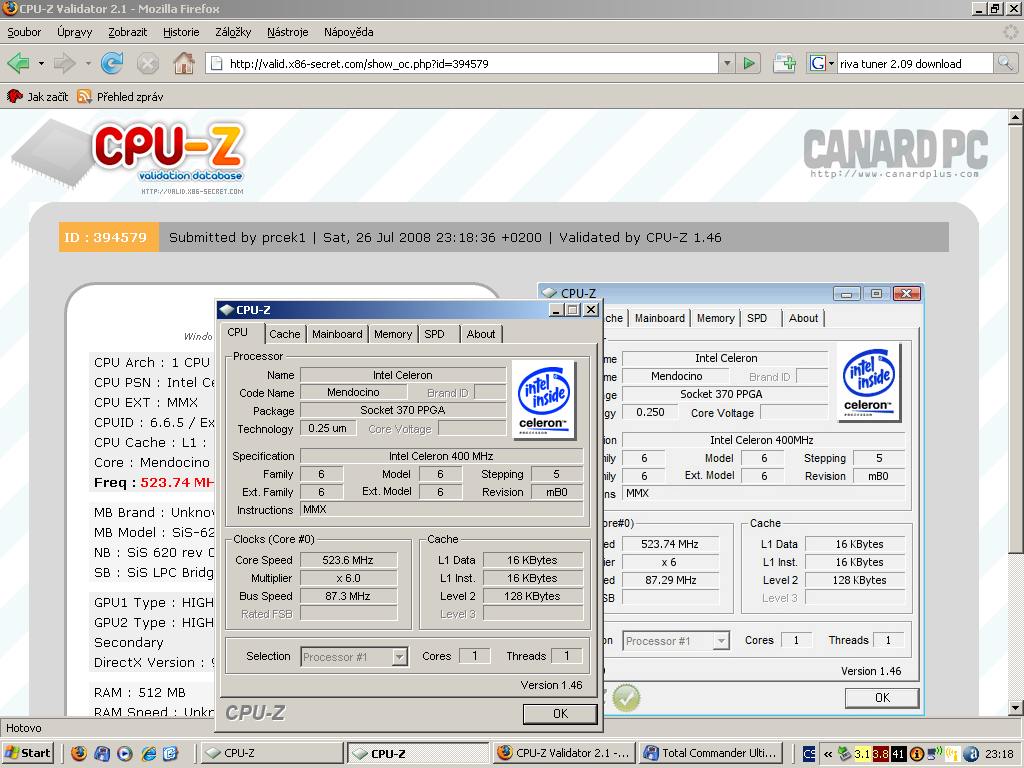This screenshot has width=1024, height=768.
Task: Click the green Go arrow next to address bar
Action: click(749, 63)
